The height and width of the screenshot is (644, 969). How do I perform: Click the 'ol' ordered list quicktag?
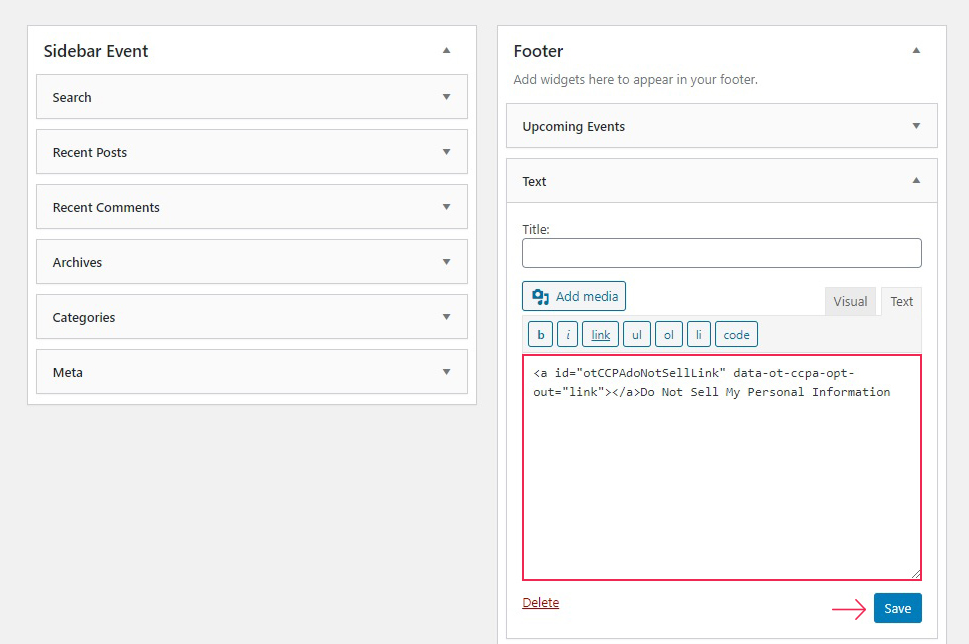pyautogui.click(x=669, y=334)
